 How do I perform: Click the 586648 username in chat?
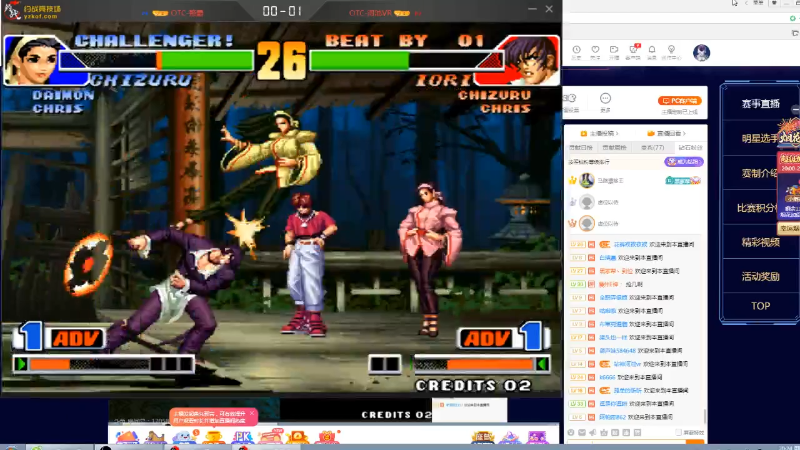coord(617,351)
